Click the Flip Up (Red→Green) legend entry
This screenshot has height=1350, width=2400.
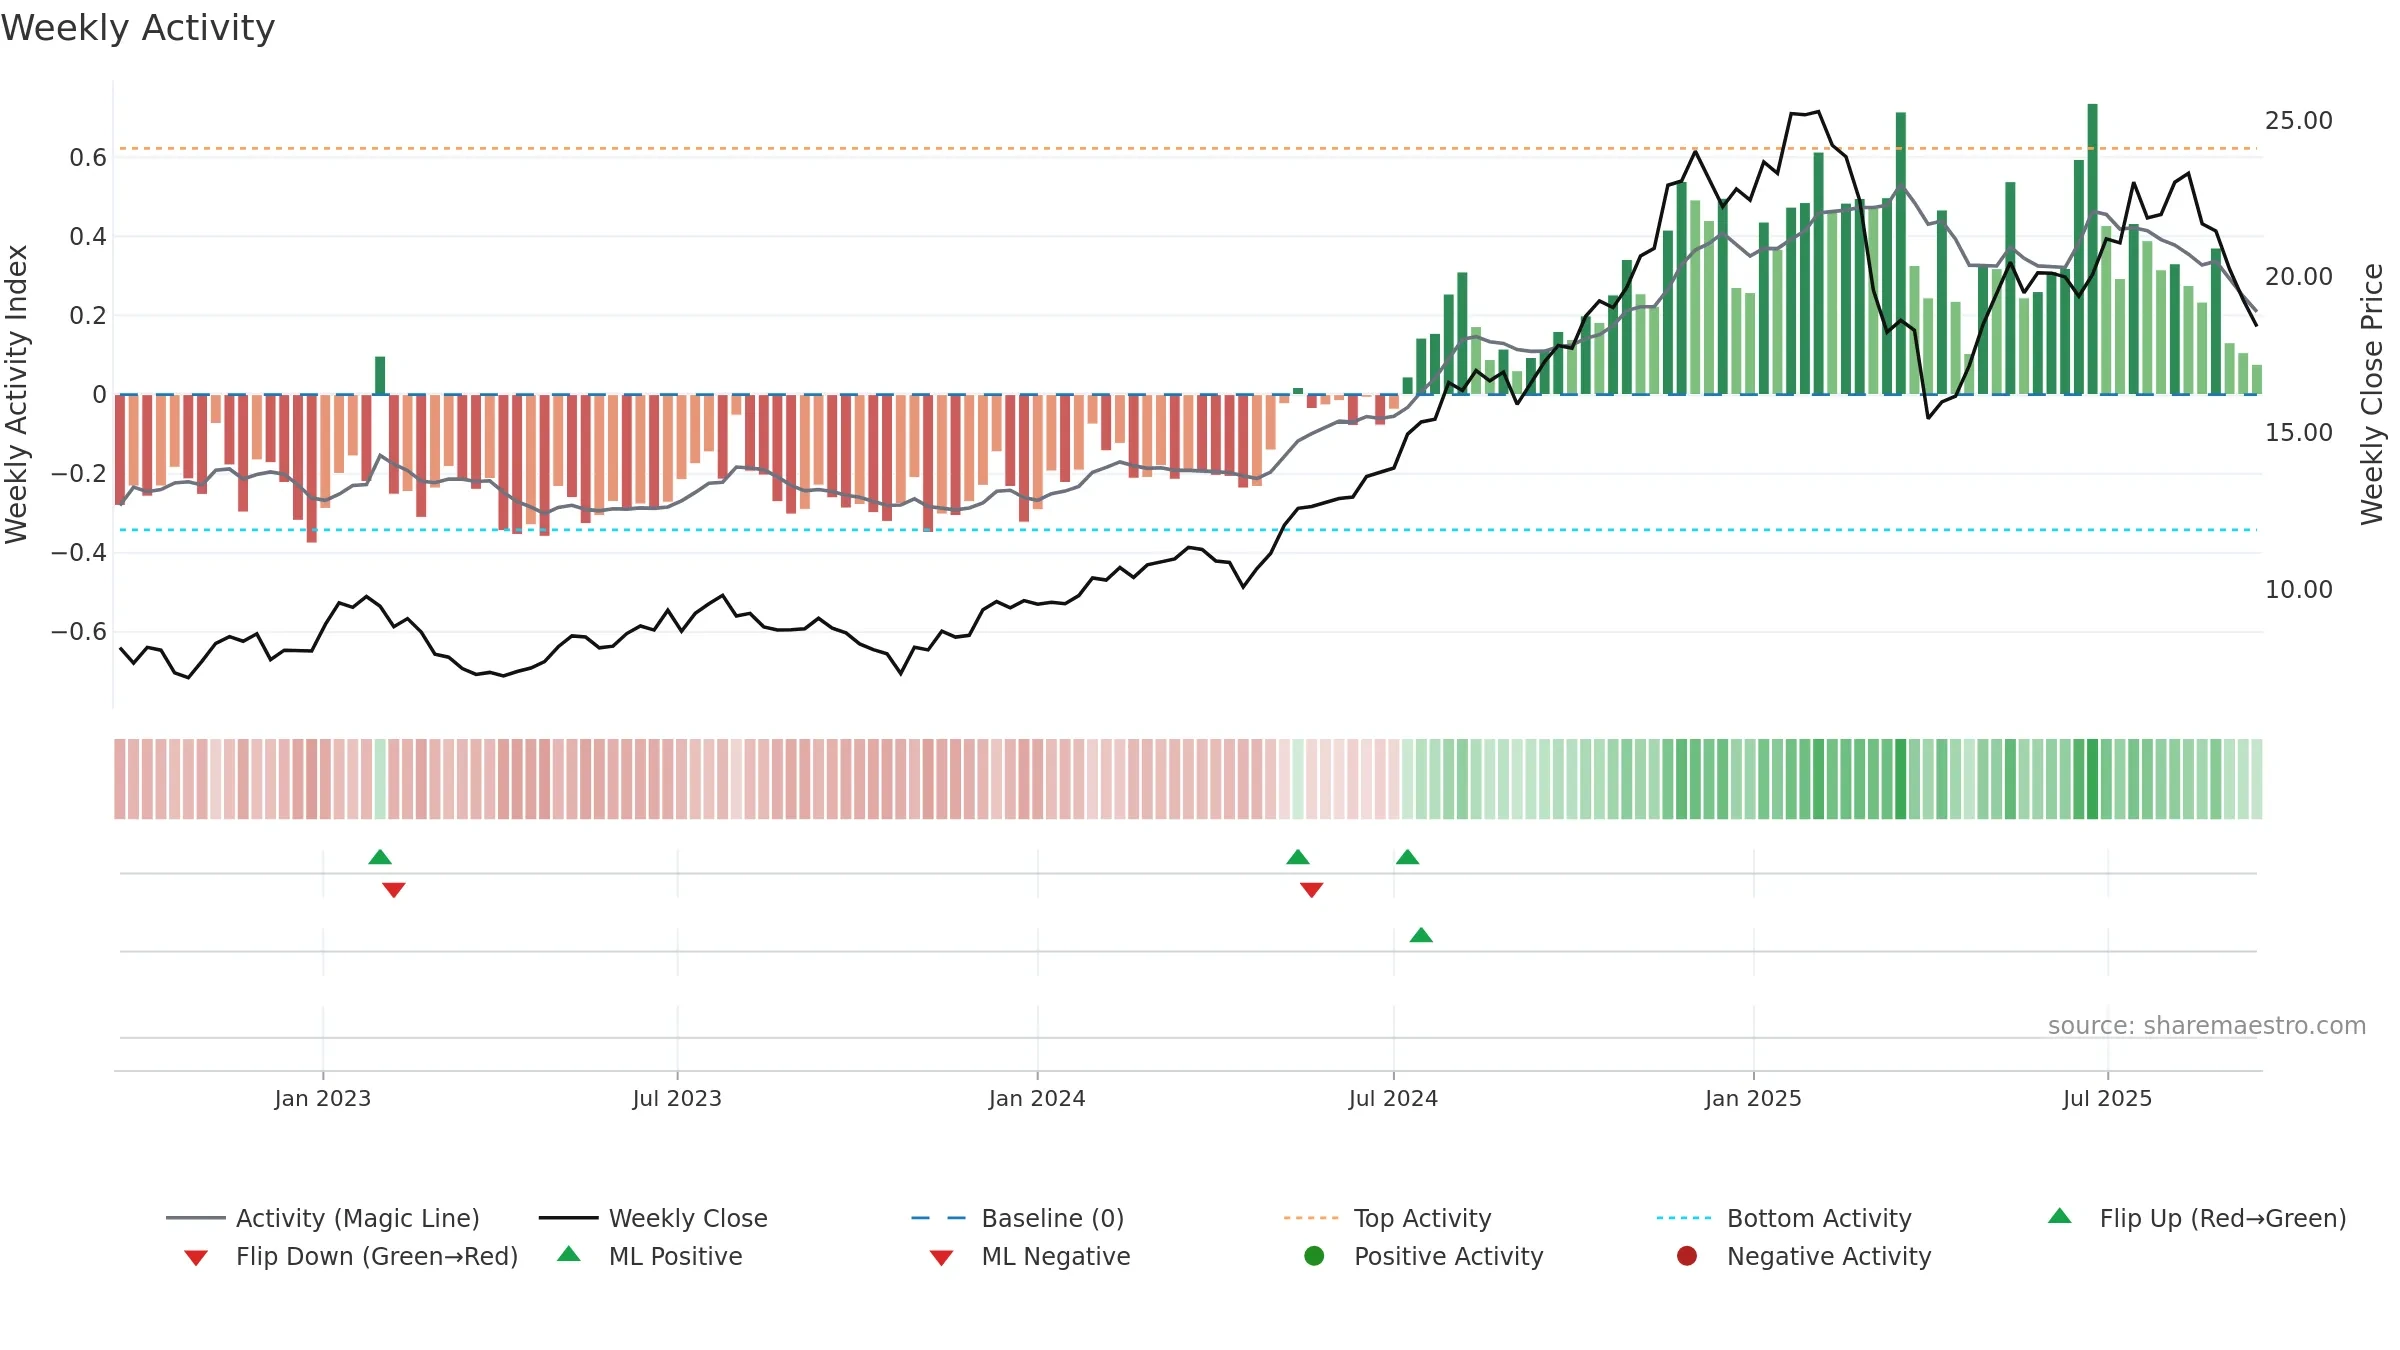(2197, 1218)
